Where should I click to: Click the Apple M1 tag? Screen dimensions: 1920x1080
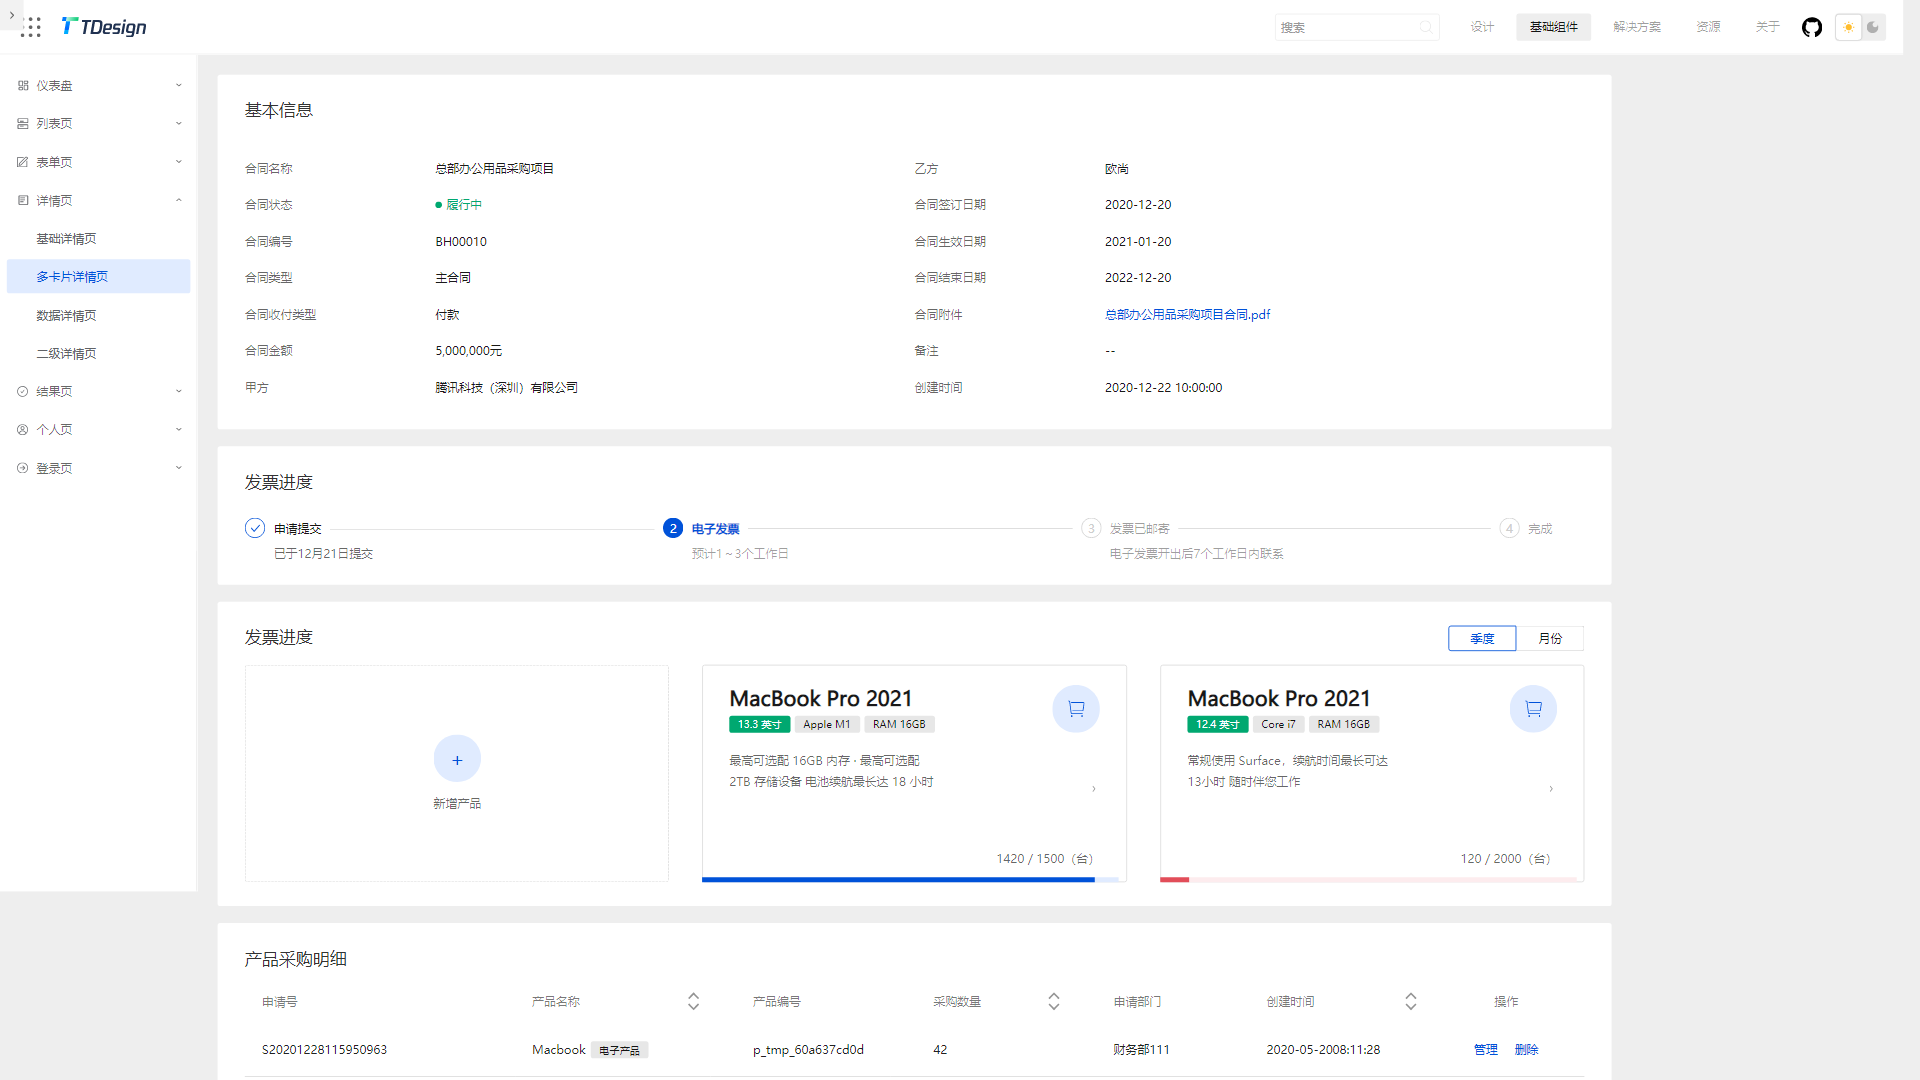tap(826, 725)
